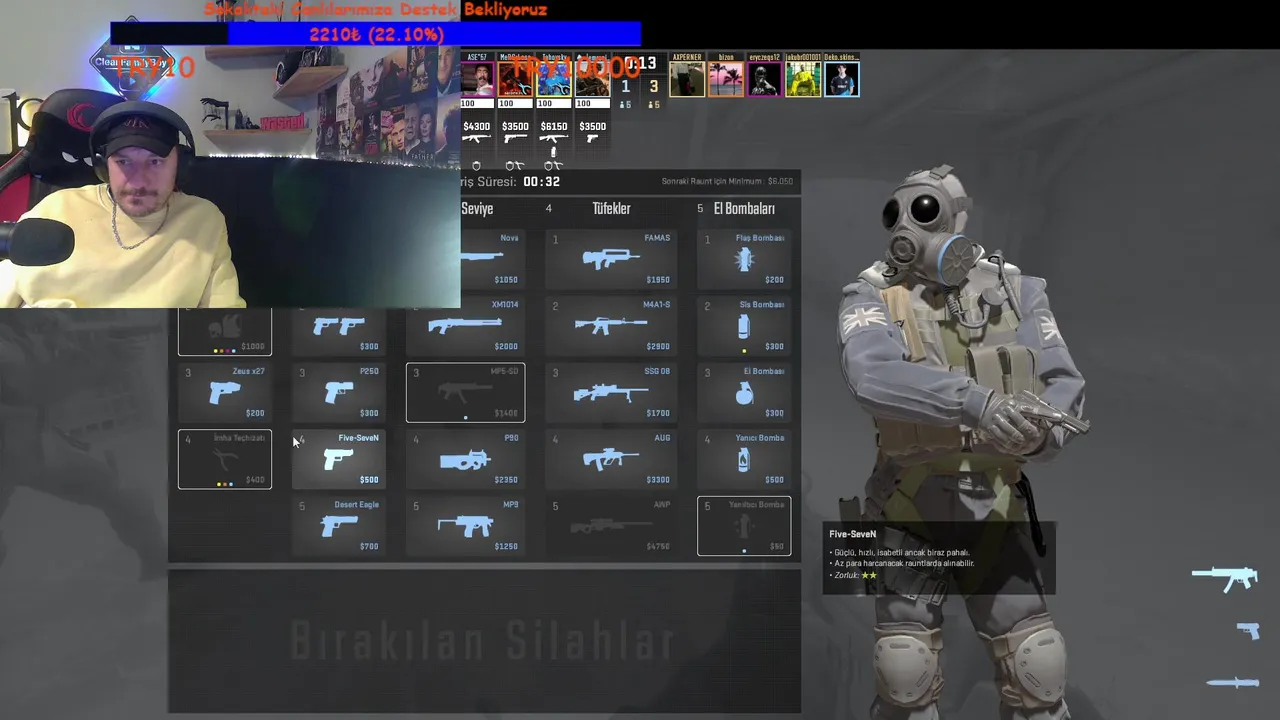
Task: Select the greyed-out AWP slot
Action: pos(610,526)
